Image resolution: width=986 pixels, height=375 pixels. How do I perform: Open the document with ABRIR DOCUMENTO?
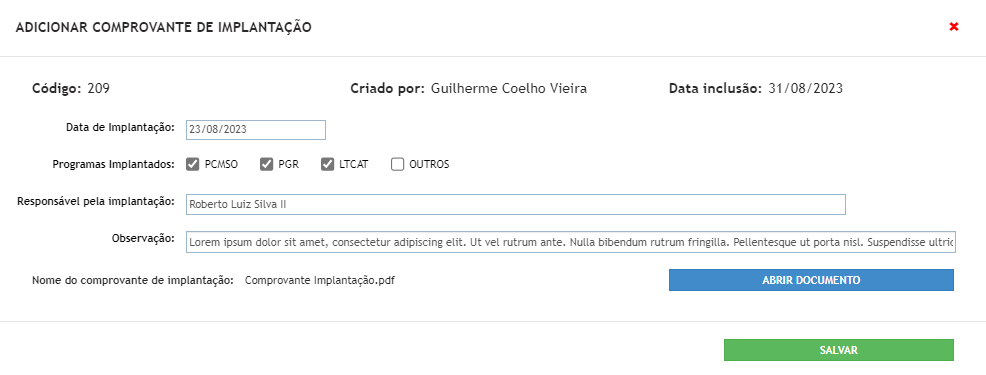pyautogui.click(x=811, y=280)
